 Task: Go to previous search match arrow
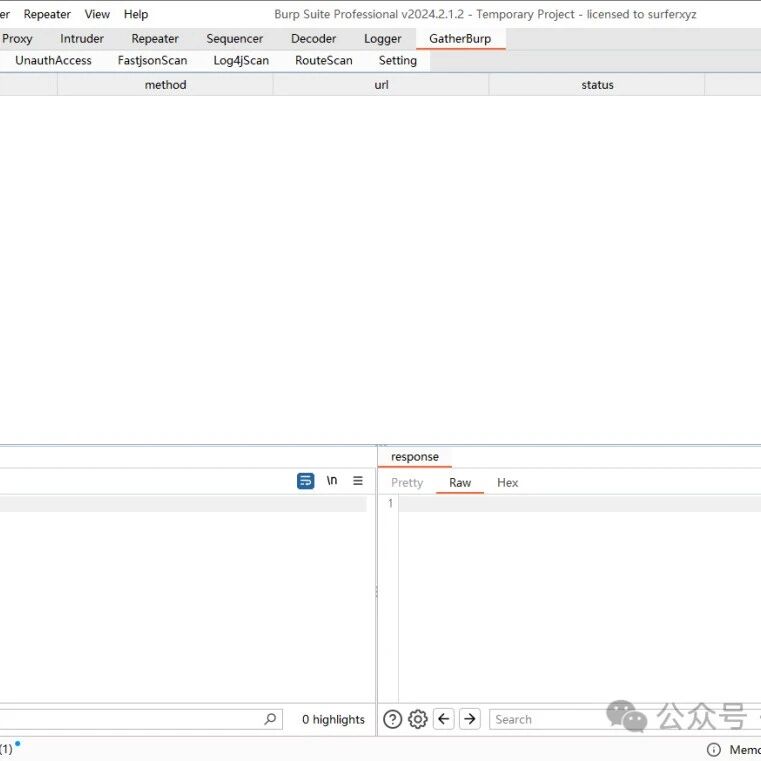pyautogui.click(x=444, y=719)
